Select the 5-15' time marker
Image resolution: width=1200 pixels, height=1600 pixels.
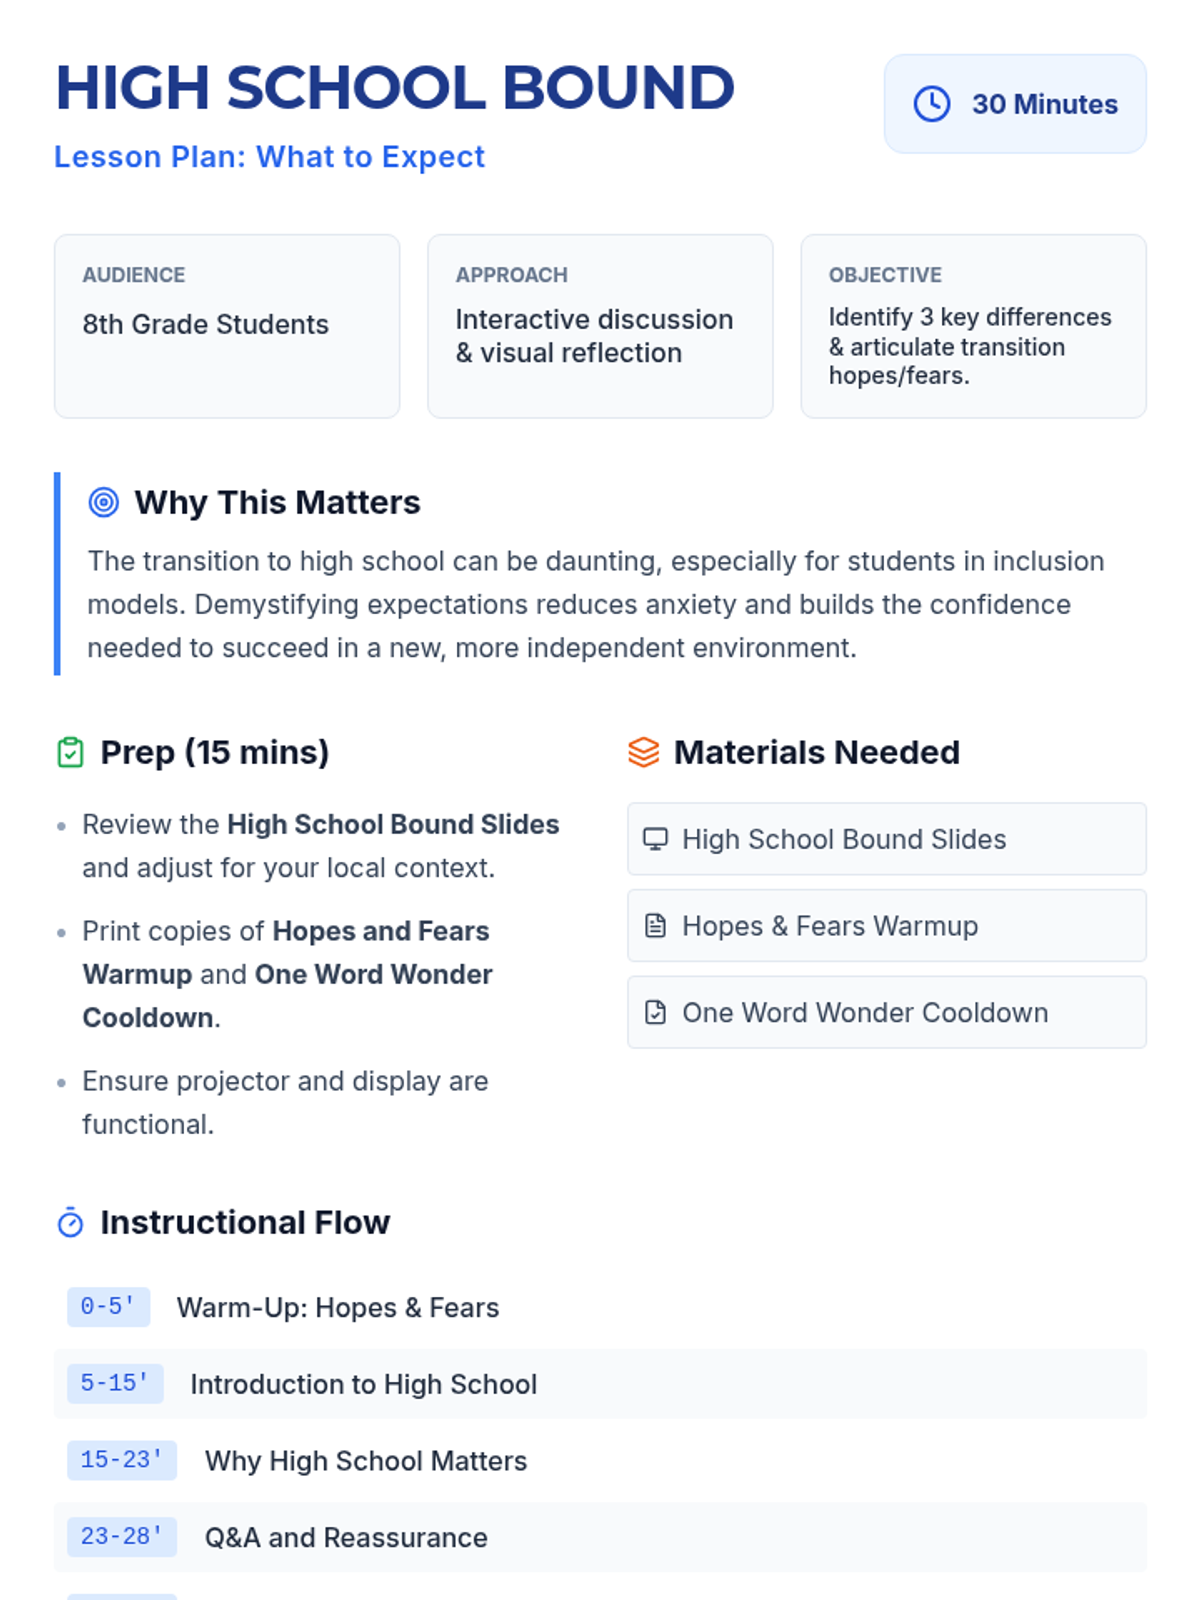pyautogui.click(x=115, y=1384)
